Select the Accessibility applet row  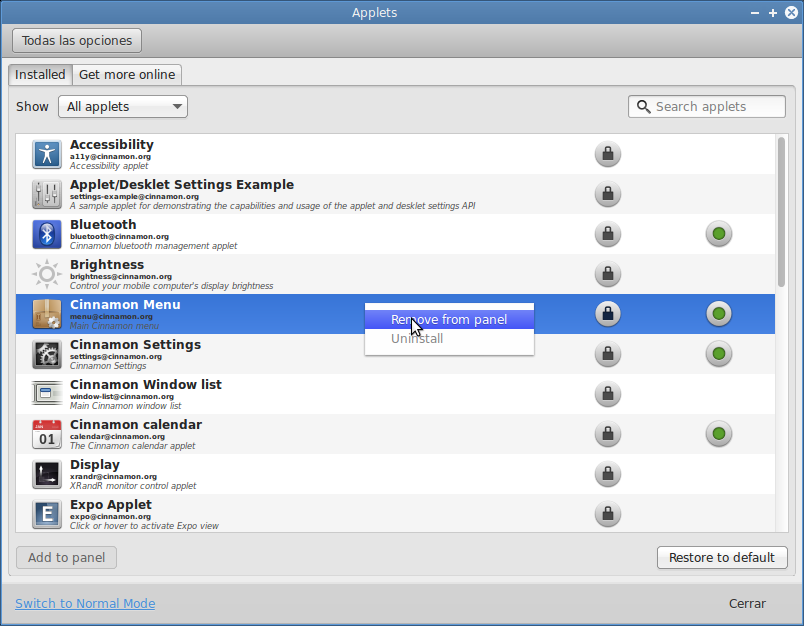(x=395, y=154)
